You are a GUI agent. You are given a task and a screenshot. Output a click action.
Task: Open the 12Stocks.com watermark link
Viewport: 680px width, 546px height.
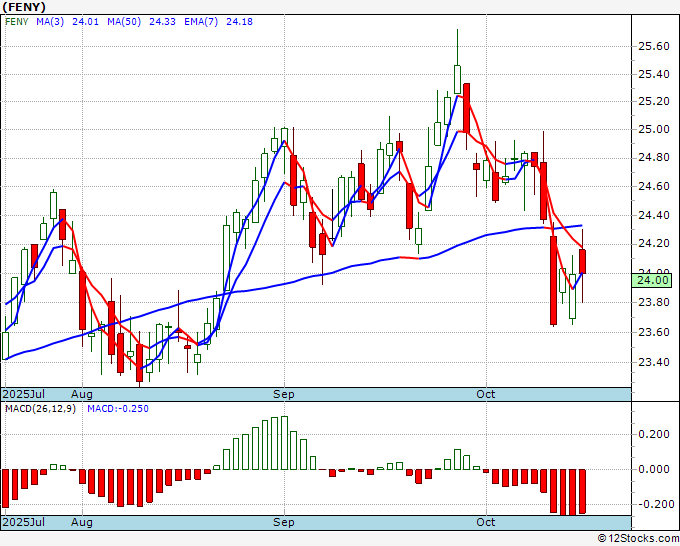point(637,538)
